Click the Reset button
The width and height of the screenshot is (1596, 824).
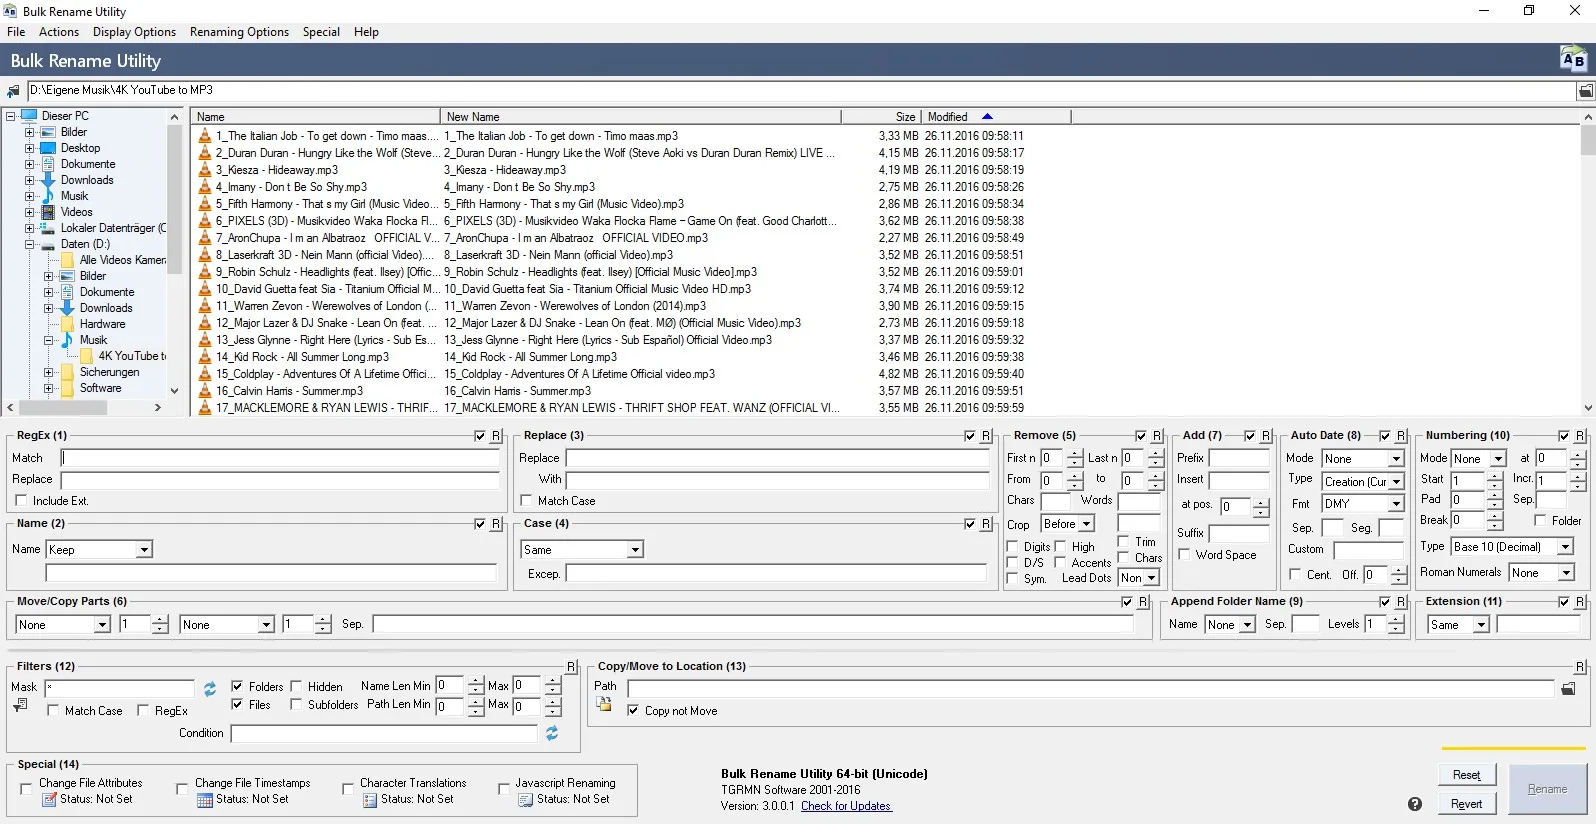click(x=1466, y=775)
